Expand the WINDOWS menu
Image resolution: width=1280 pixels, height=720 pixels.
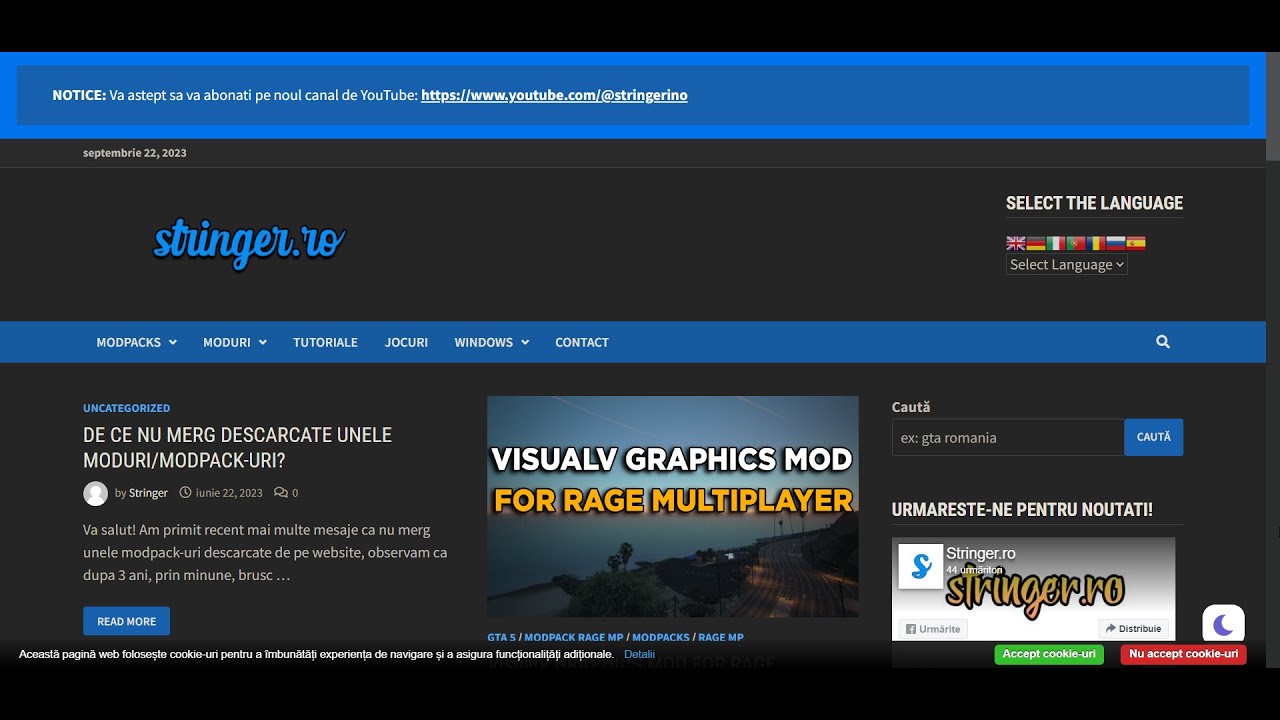coord(491,342)
